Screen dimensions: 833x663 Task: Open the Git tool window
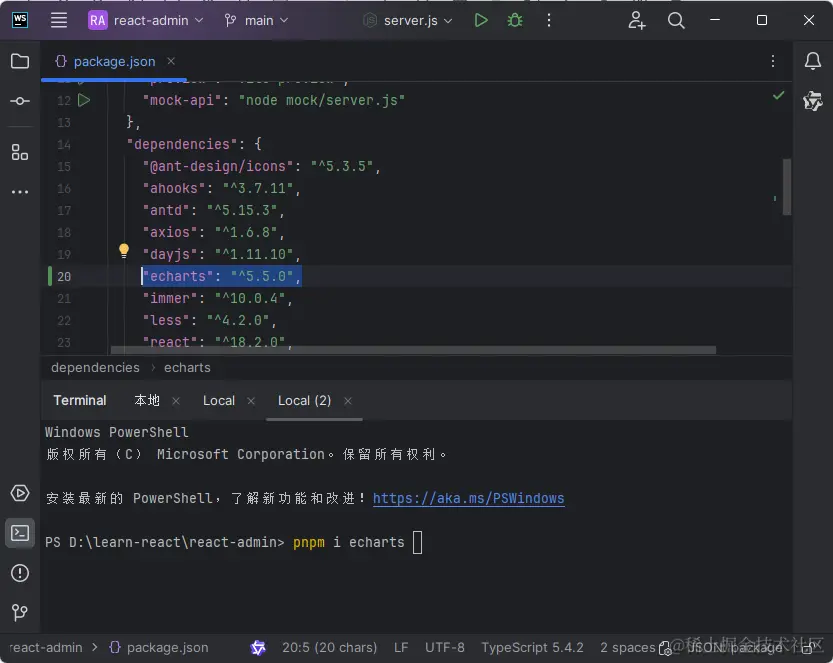click(20, 613)
